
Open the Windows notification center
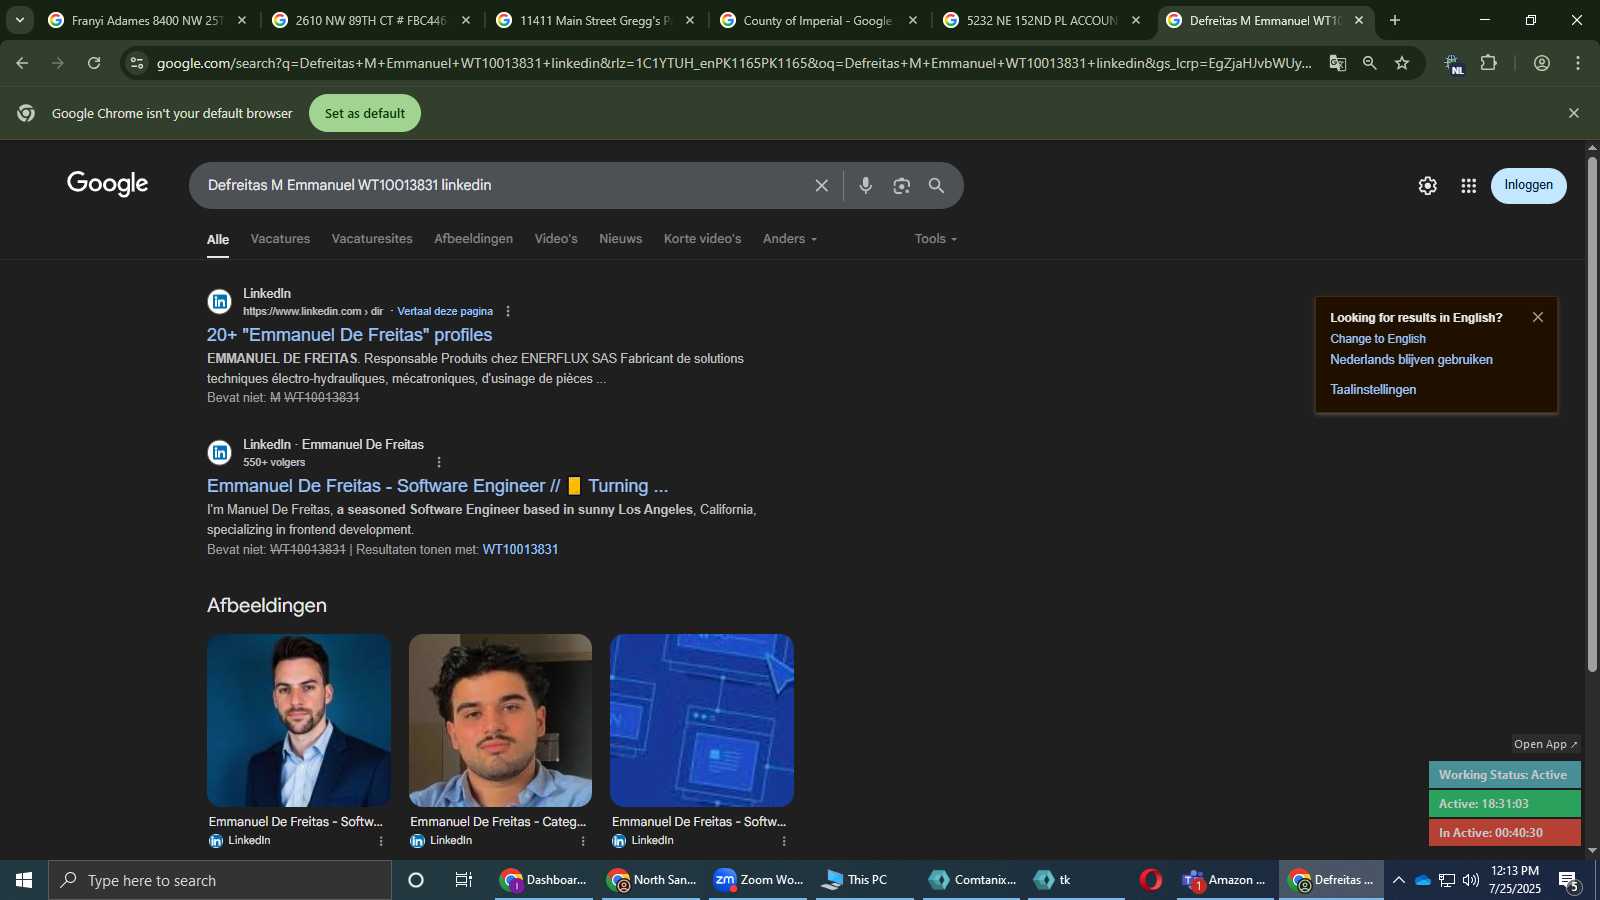[1569, 881]
